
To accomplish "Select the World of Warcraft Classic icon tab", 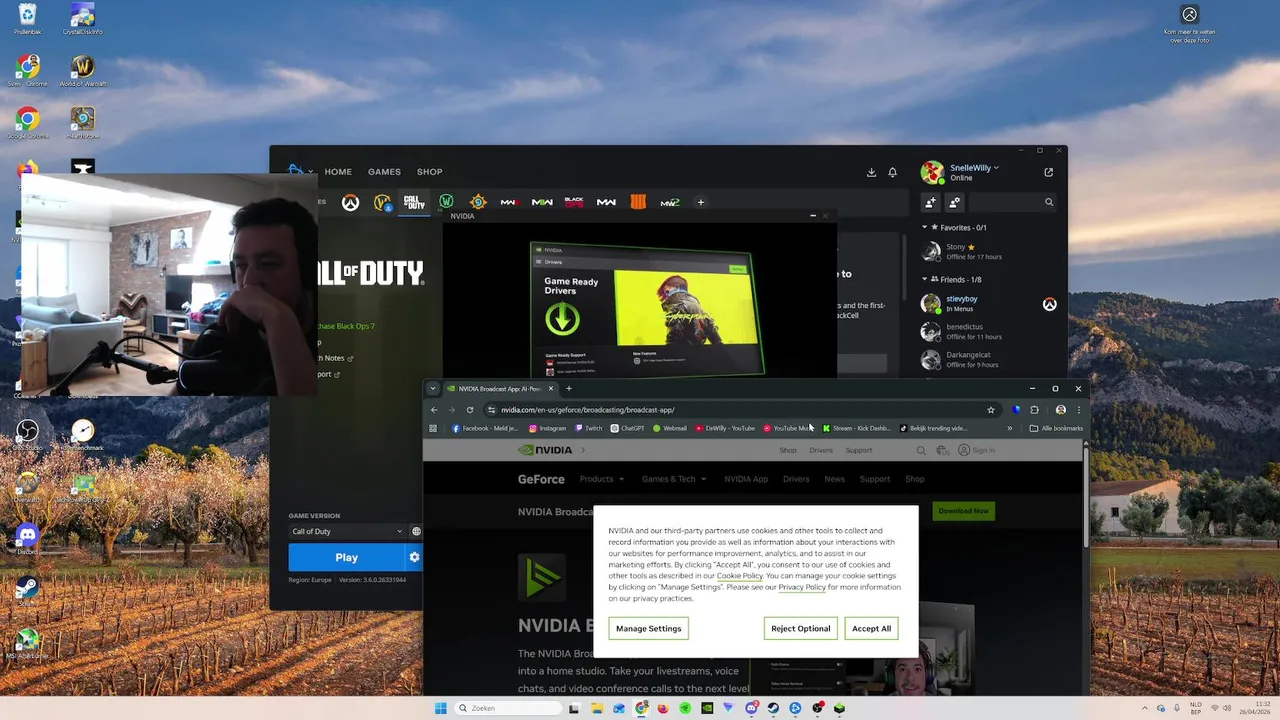I will tap(382, 203).
